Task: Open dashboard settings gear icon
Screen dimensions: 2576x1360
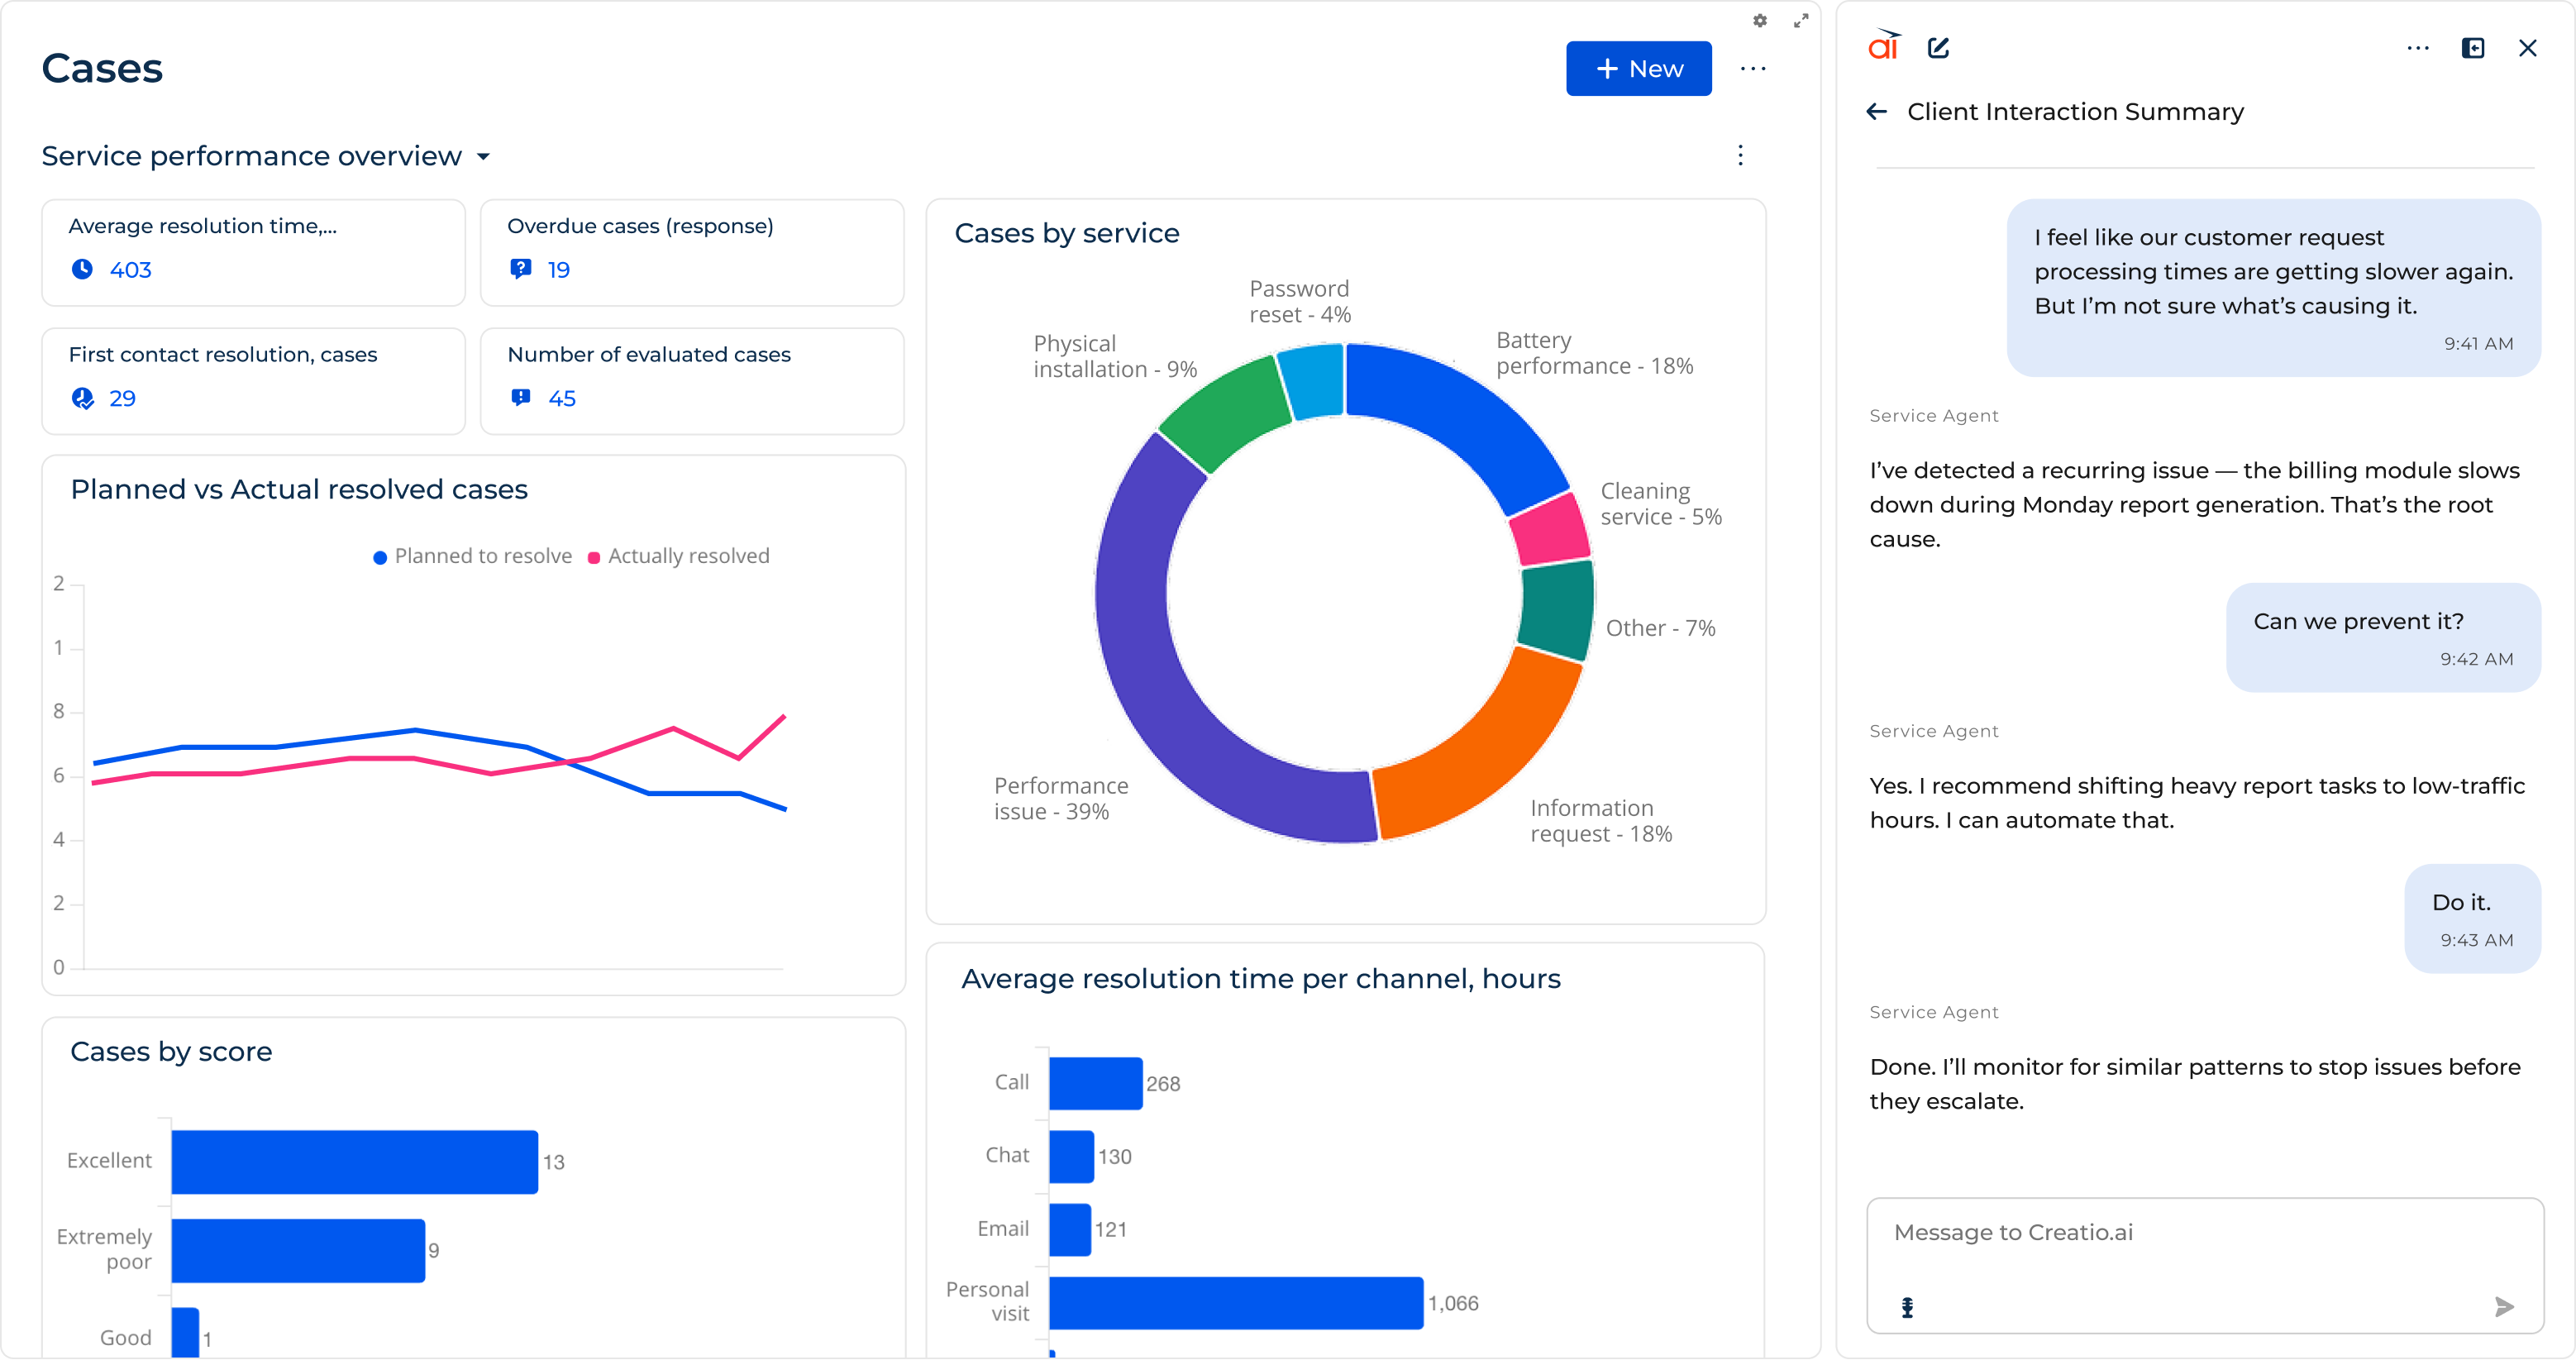Action: coord(1760,20)
